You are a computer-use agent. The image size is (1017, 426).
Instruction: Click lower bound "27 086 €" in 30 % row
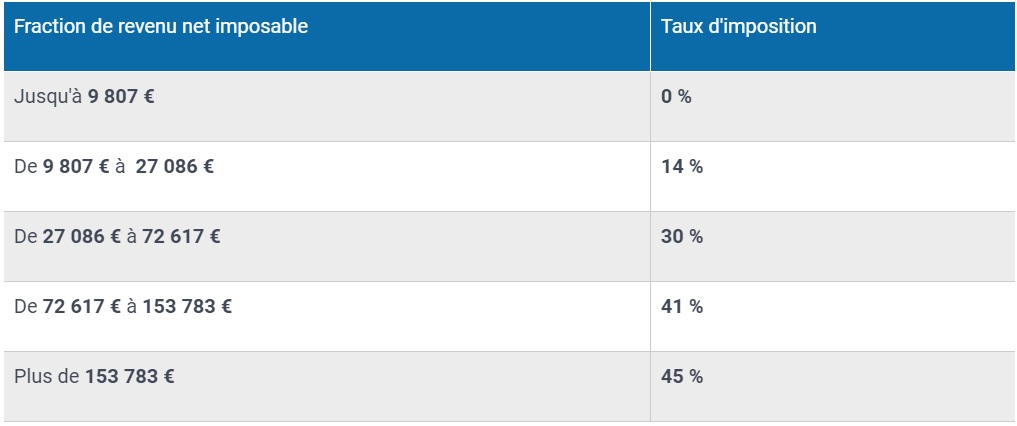82,237
